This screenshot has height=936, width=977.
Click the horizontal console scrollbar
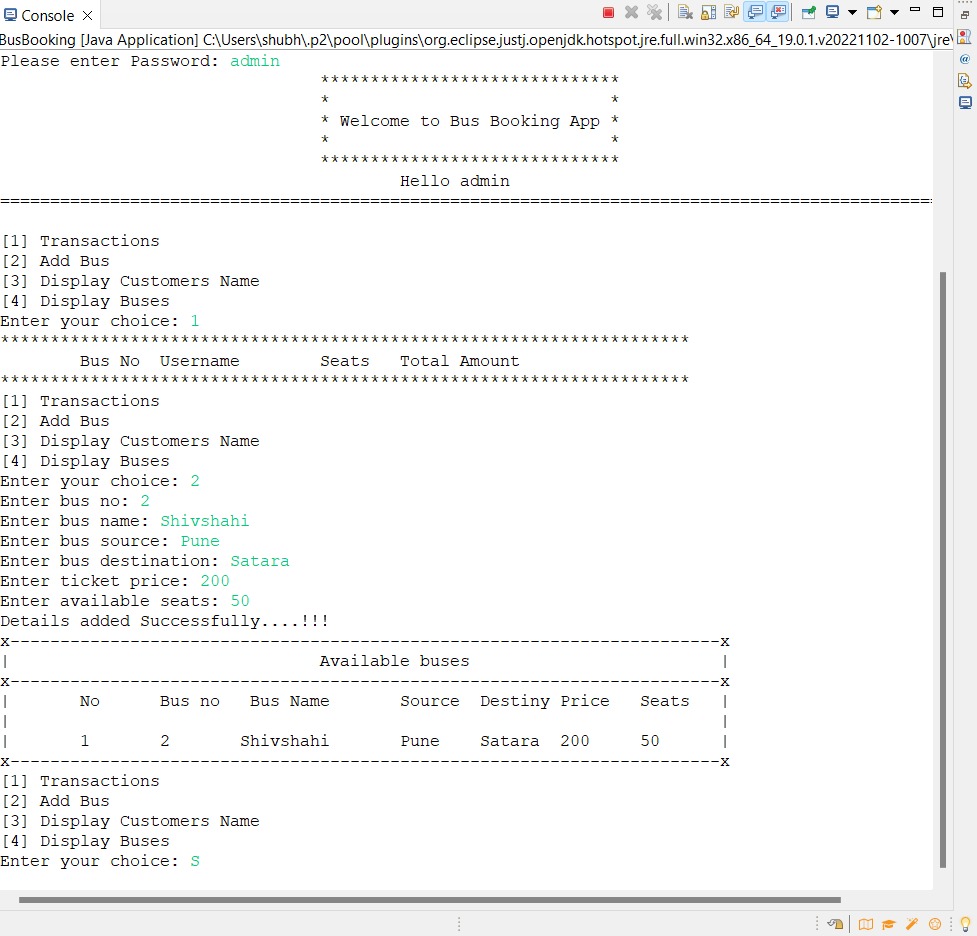pyautogui.click(x=429, y=900)
